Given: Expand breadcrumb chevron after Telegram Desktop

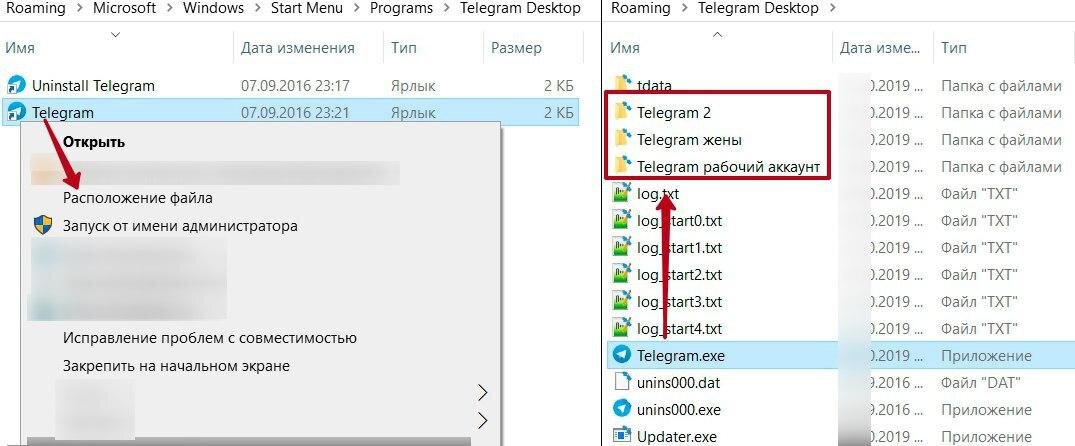Looking at the screenshot, I should tap(833, 9).
